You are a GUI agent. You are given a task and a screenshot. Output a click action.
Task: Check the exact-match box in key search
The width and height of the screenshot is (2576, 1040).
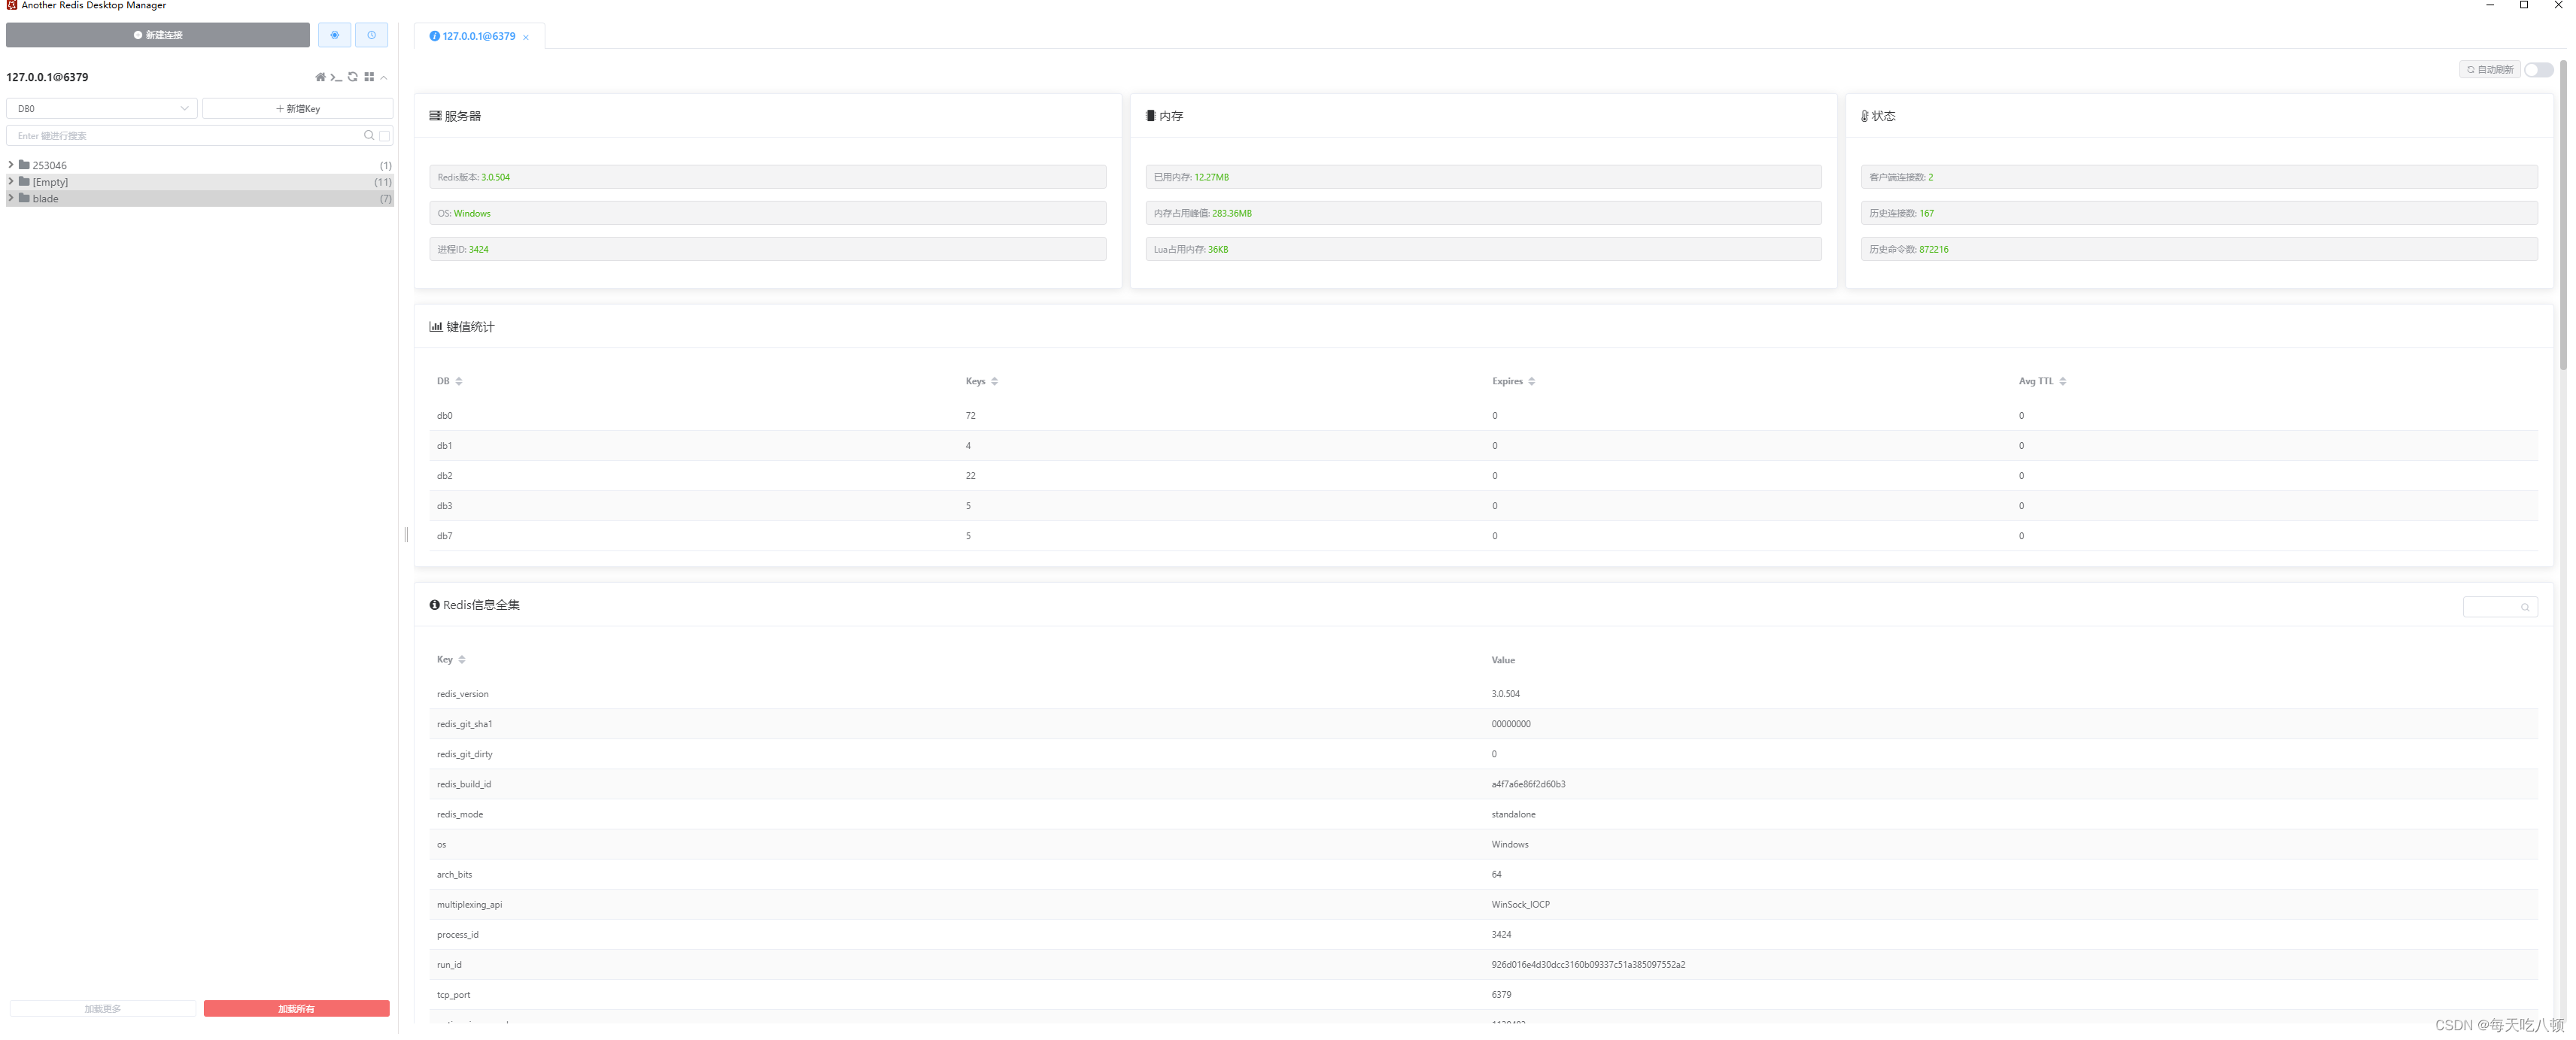pos(384,135)
